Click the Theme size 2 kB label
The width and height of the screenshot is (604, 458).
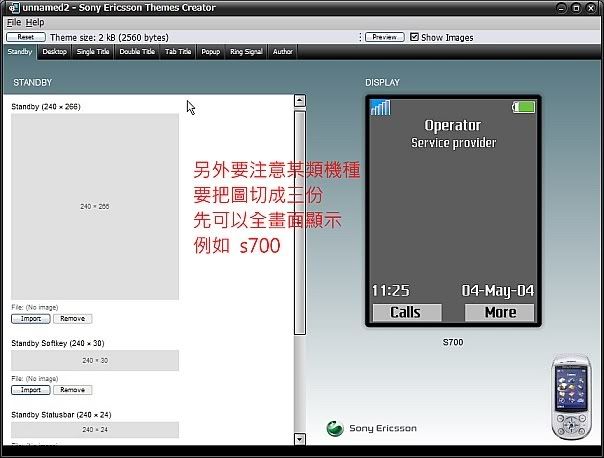point(109,37)
